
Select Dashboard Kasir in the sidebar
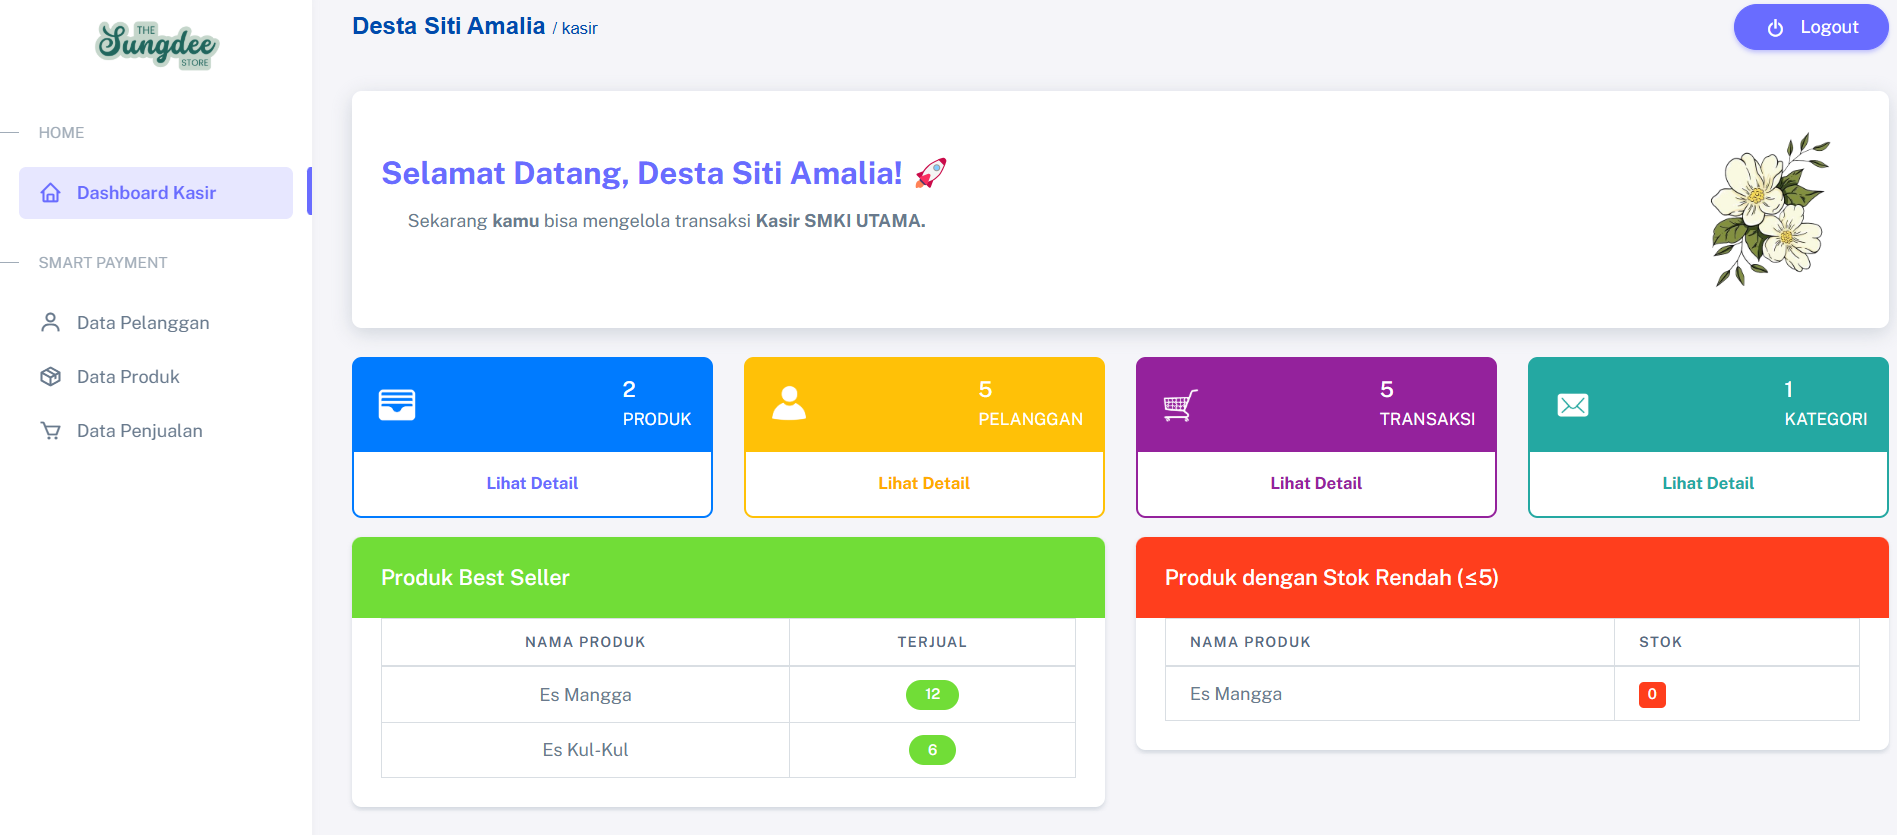(146, 193)
